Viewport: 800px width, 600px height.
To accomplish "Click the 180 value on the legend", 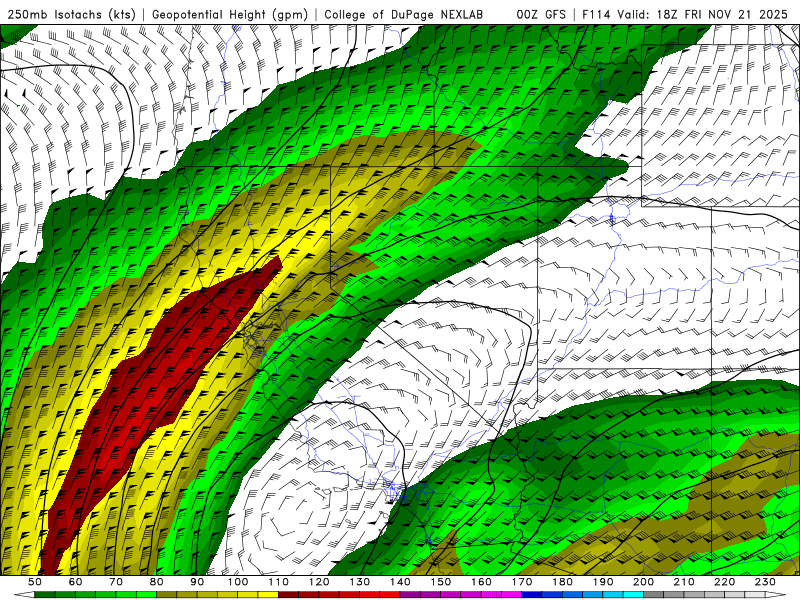I will pyautogui.click(x=563, y=582).
